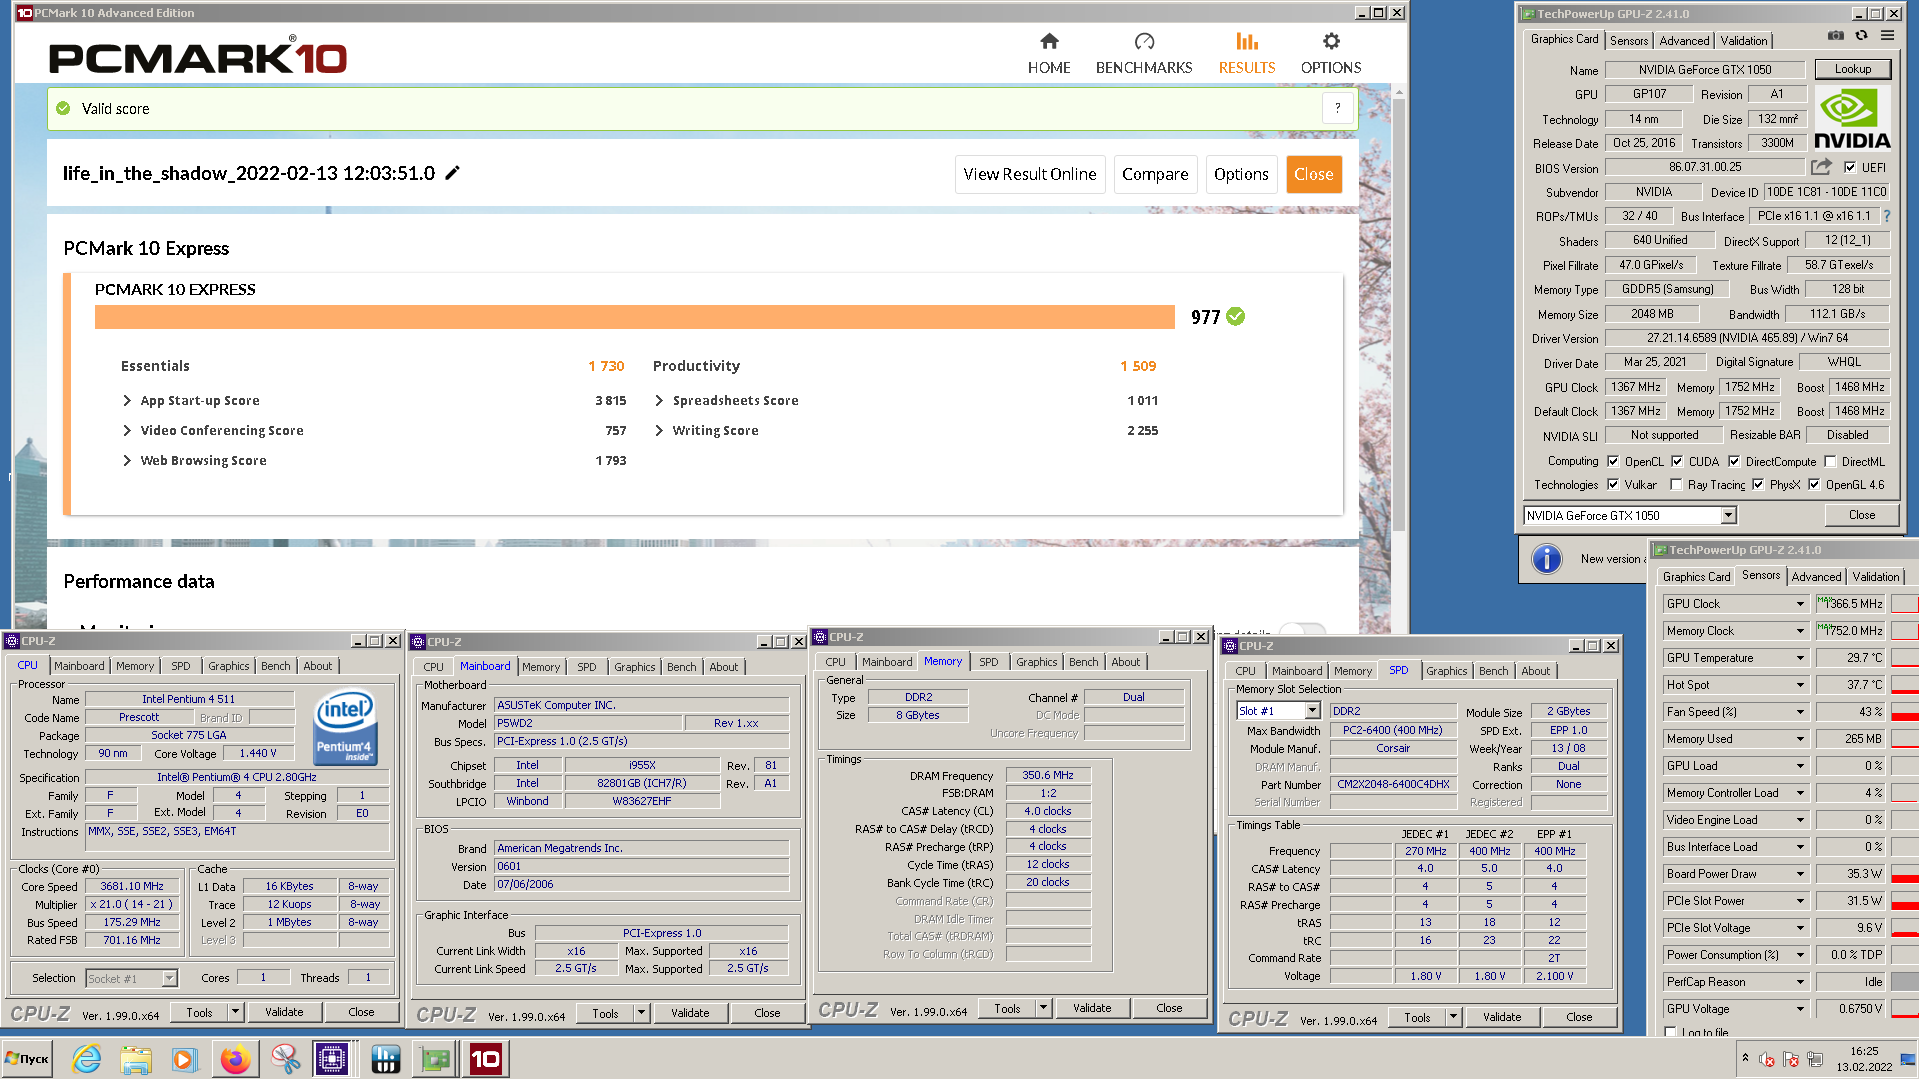
Task: Click the NVIDIA logo in GPU-Z
Action: click(1852, 118)
